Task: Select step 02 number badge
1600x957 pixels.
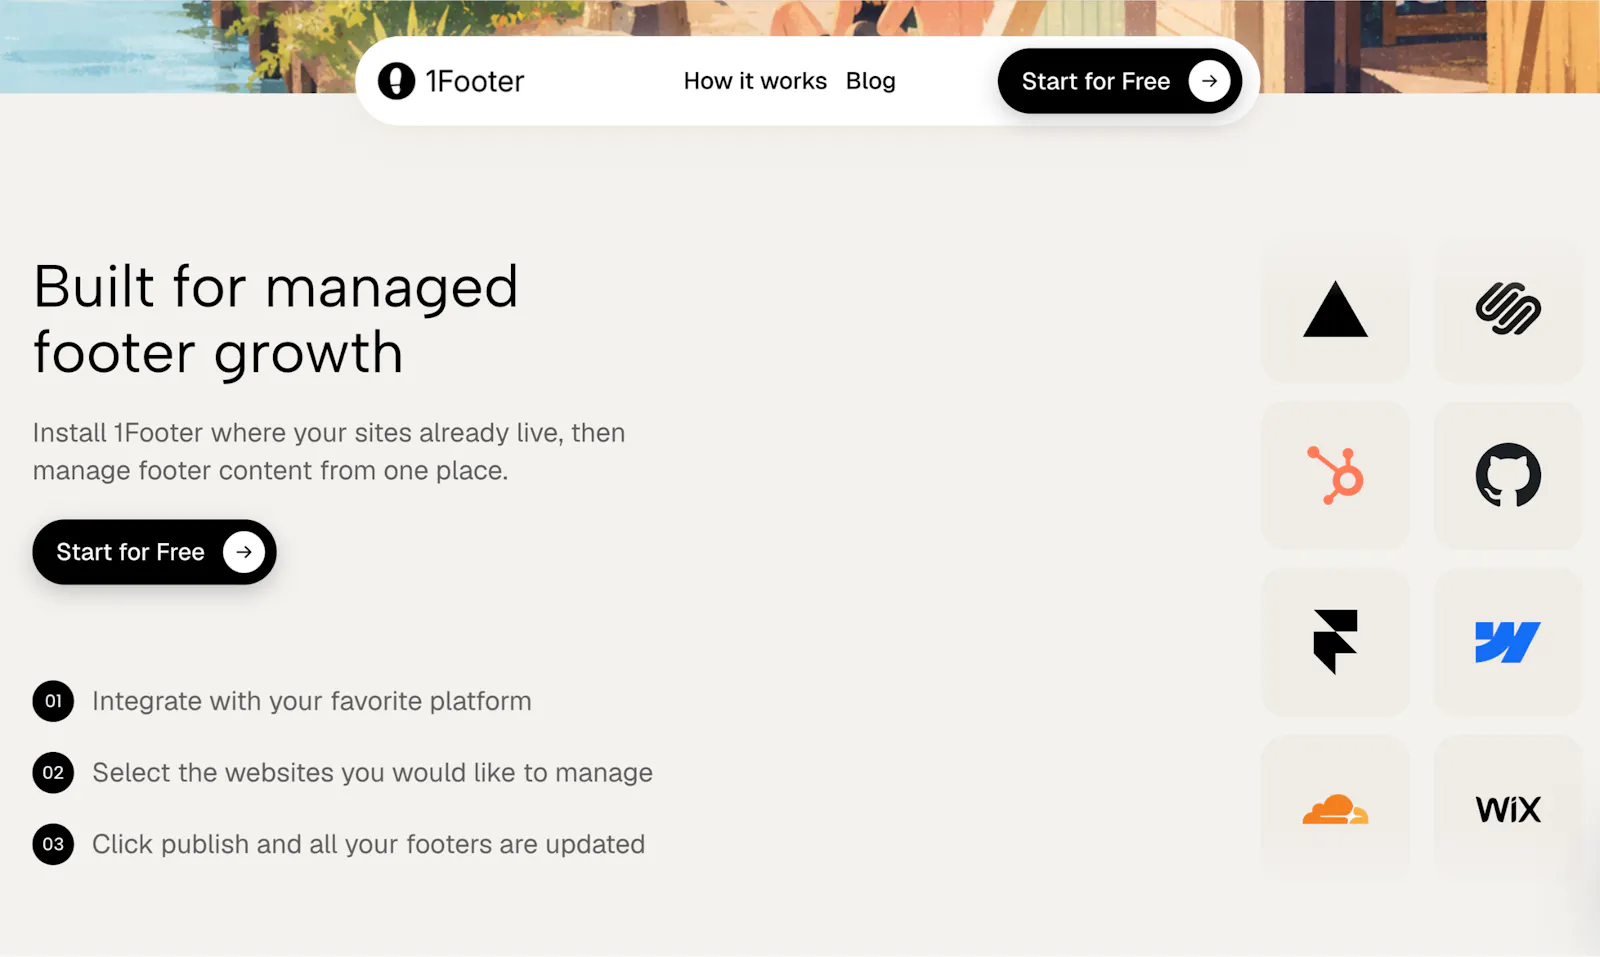Action: [x=53, y=773]
